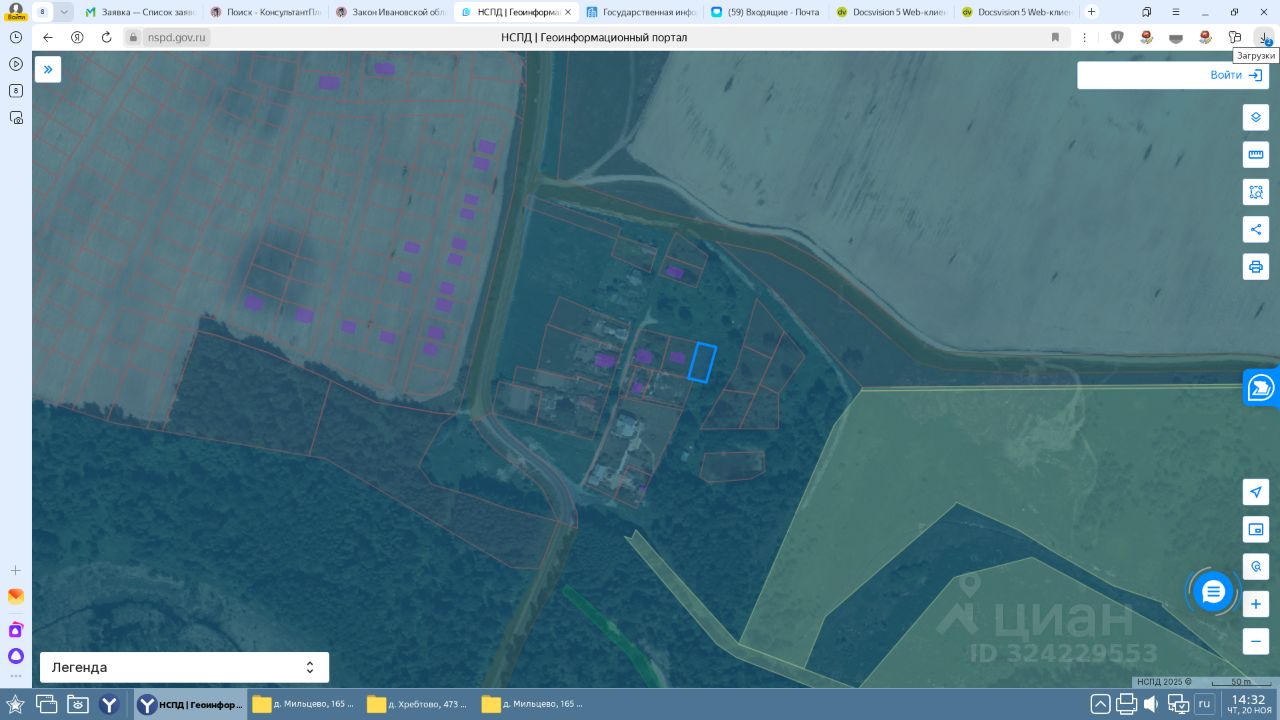The height and width of the screenshot is (720, 1280).
Task: Open the page options three-dot menu
Action: tap(1085, 37)
